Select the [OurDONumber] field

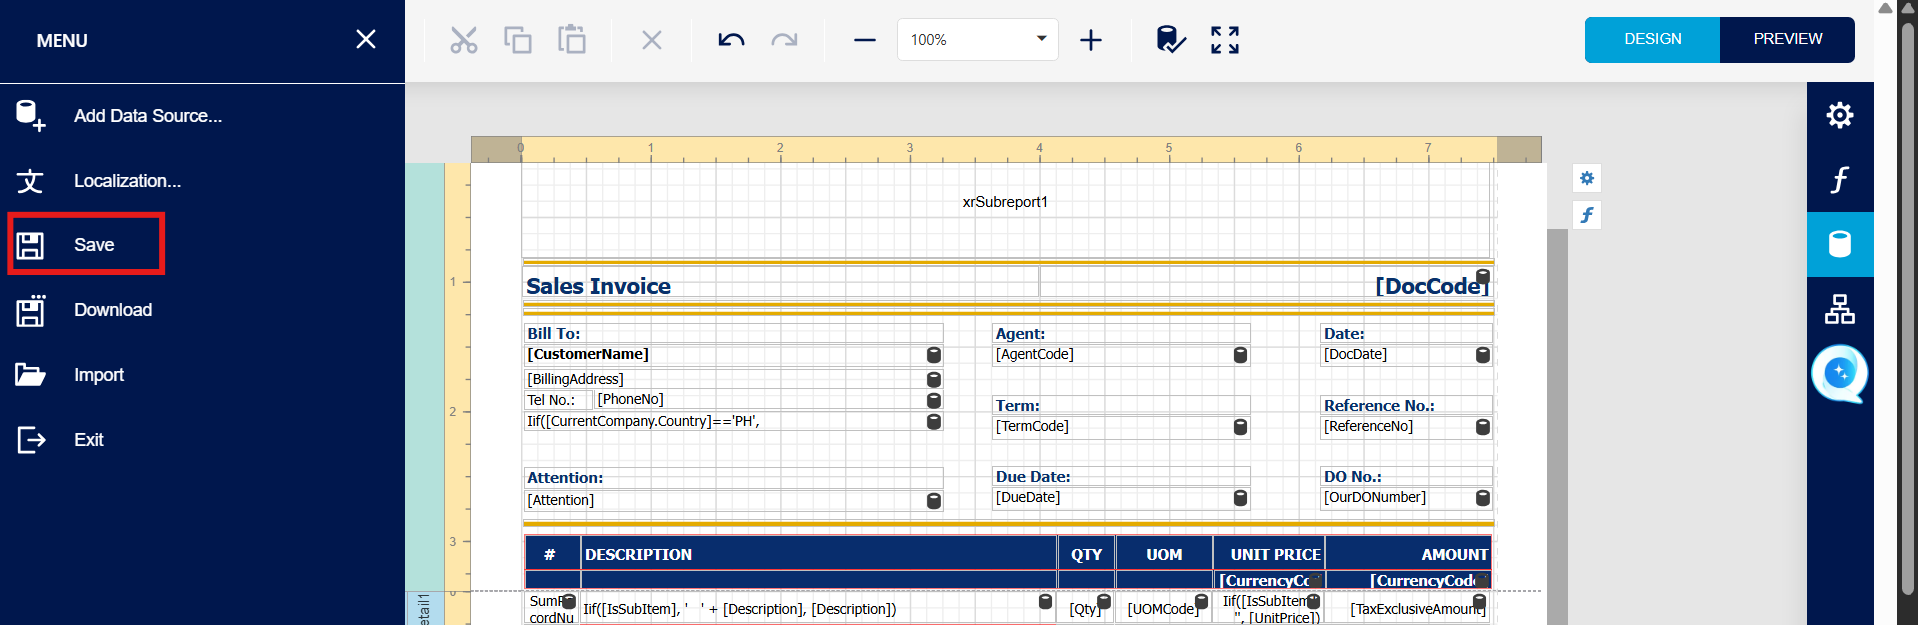pos(1406,498)
